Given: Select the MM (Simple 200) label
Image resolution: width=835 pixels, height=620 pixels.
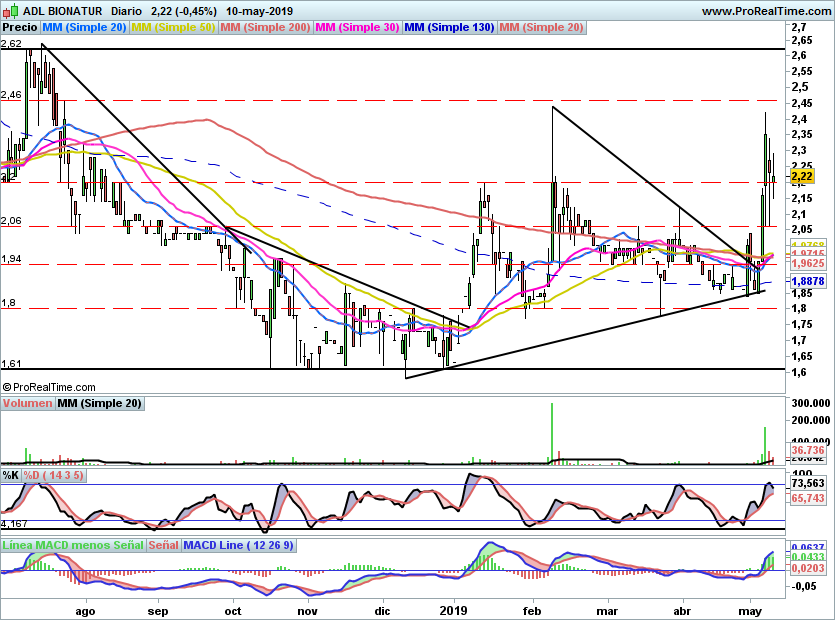Looking at the screenshot, I should tap(265, 28).
